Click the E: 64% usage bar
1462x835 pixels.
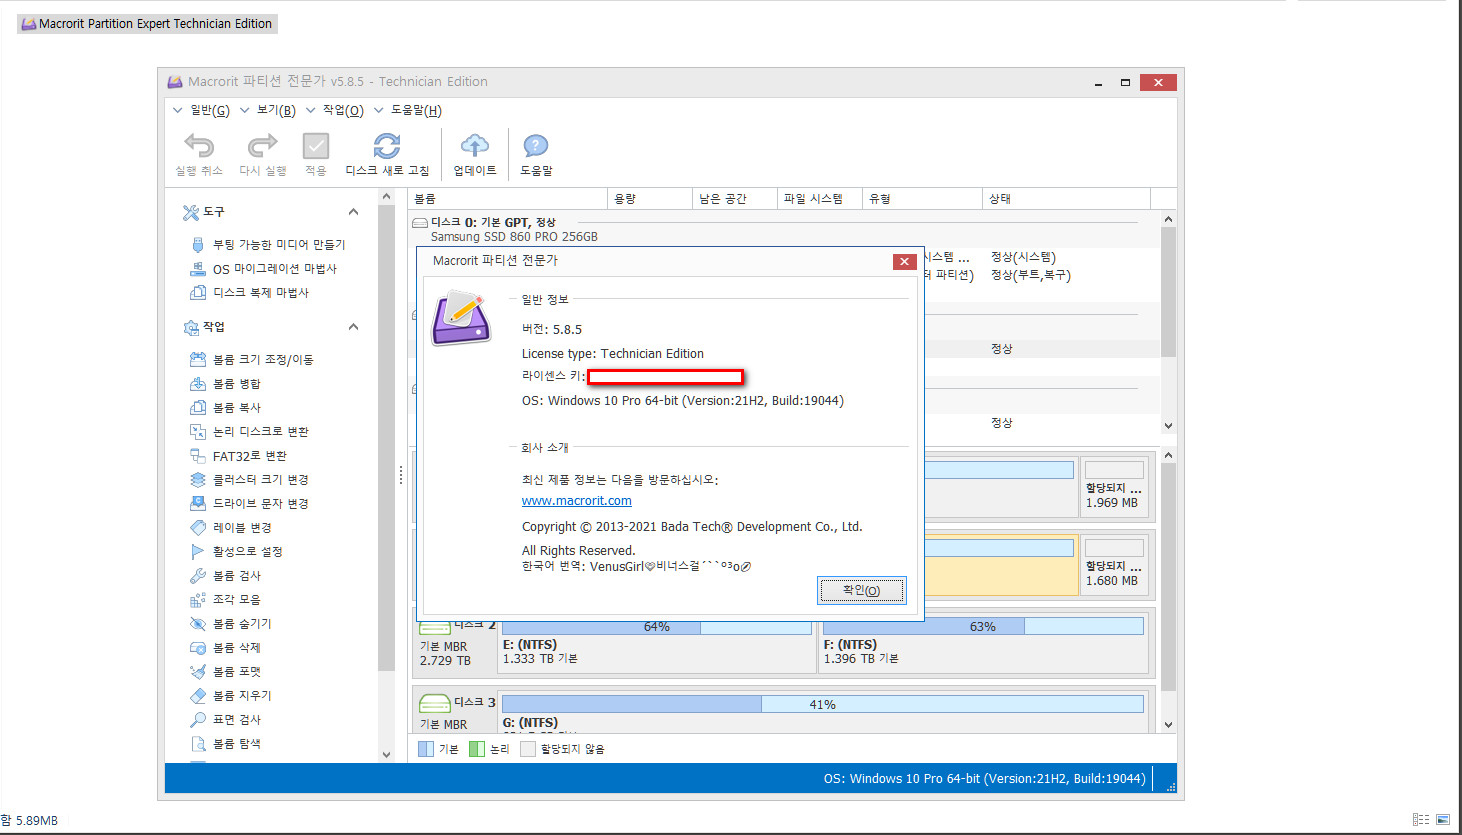click(657, 627)
